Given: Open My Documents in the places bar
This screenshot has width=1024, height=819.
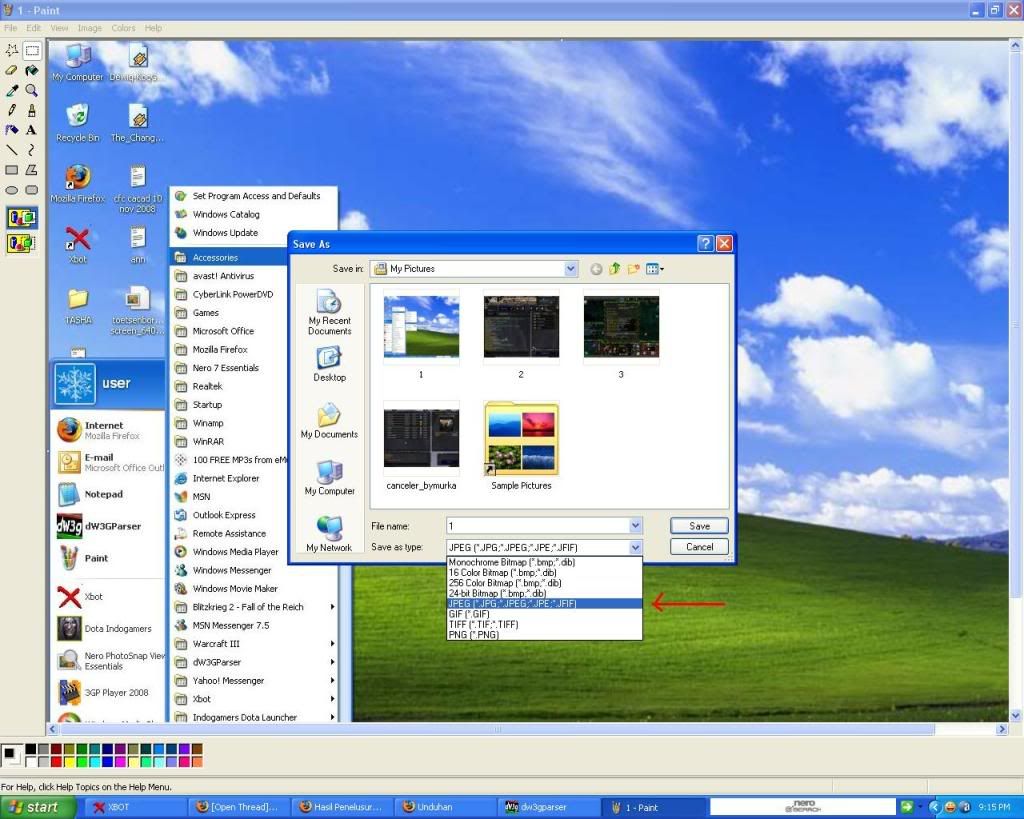Looking at the screenshot, I should [329, 421].
